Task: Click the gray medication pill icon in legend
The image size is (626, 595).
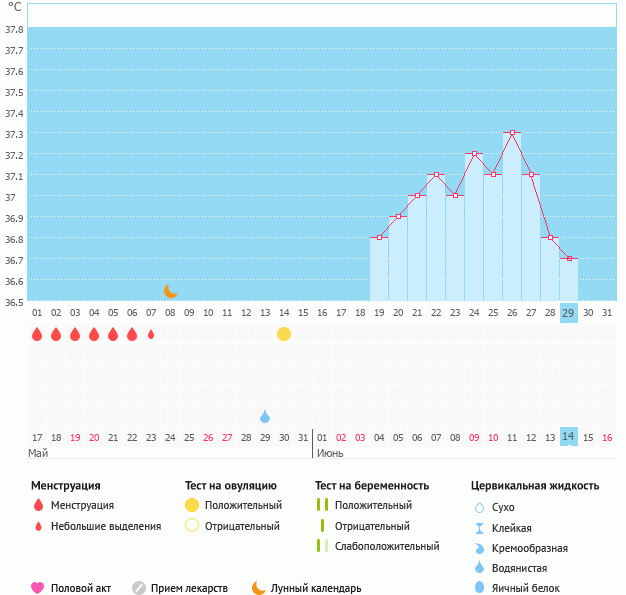Action: [x=139, y=588]
